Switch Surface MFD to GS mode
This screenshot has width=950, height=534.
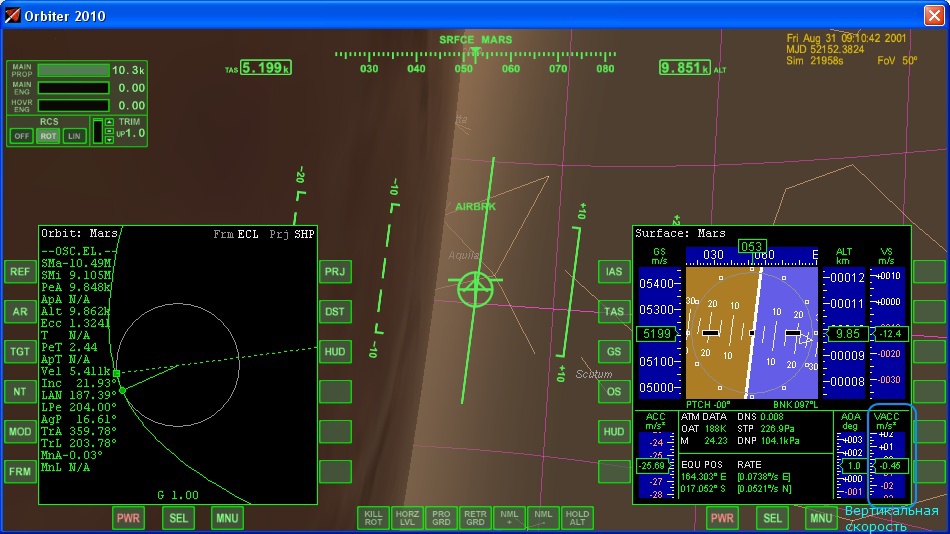coord(614,352)
